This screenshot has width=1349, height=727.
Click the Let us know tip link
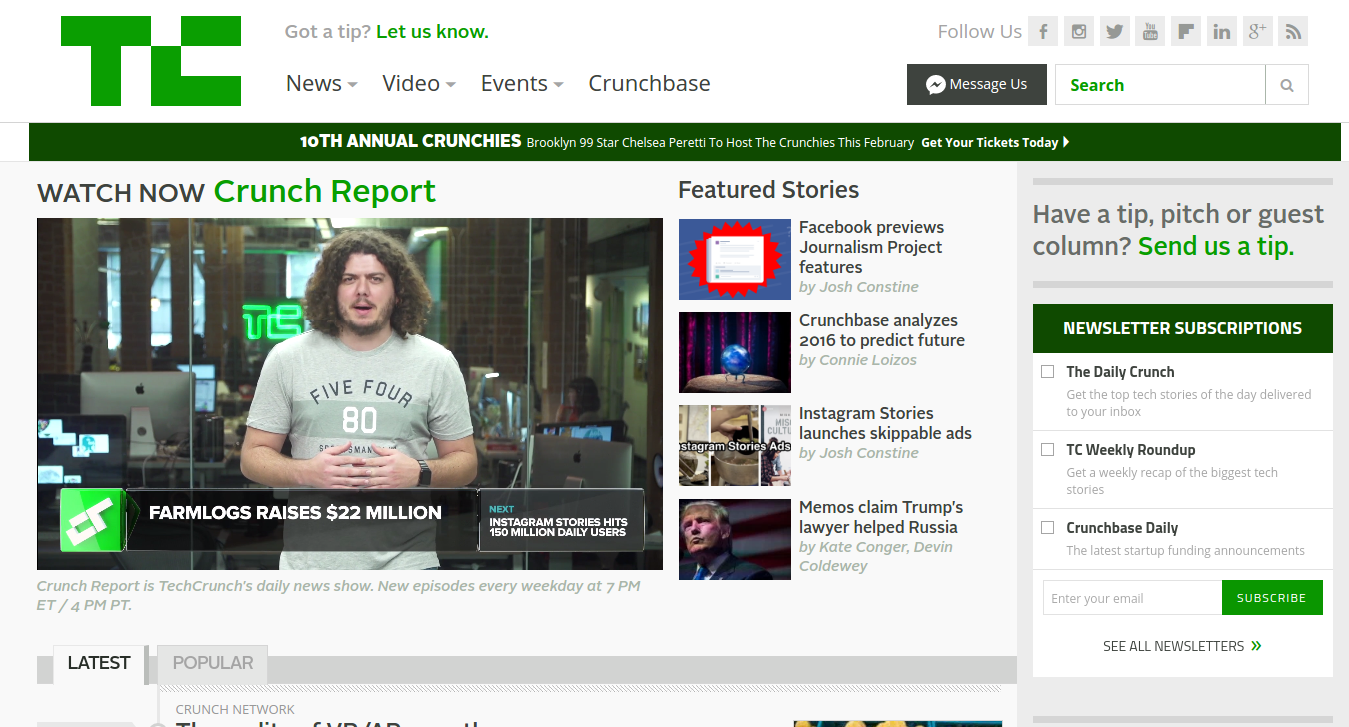[432, 31]
